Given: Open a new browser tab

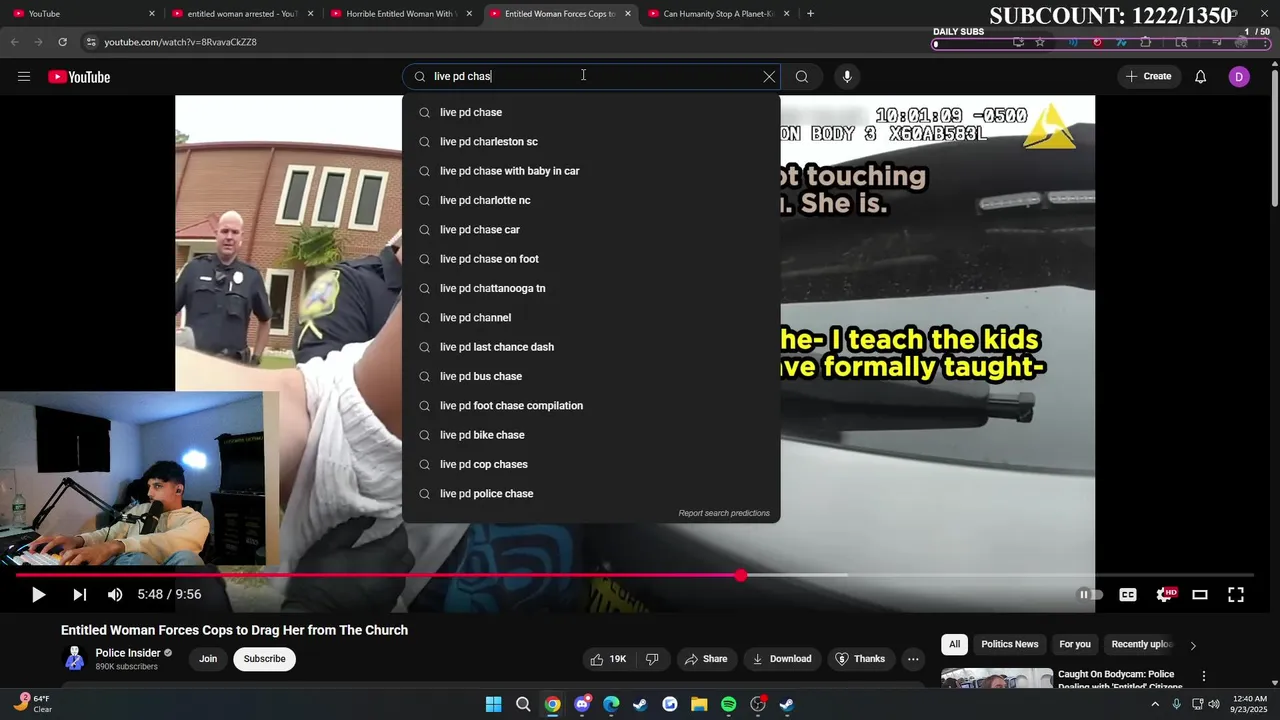Looking at the screenshot, I should 810,14.
